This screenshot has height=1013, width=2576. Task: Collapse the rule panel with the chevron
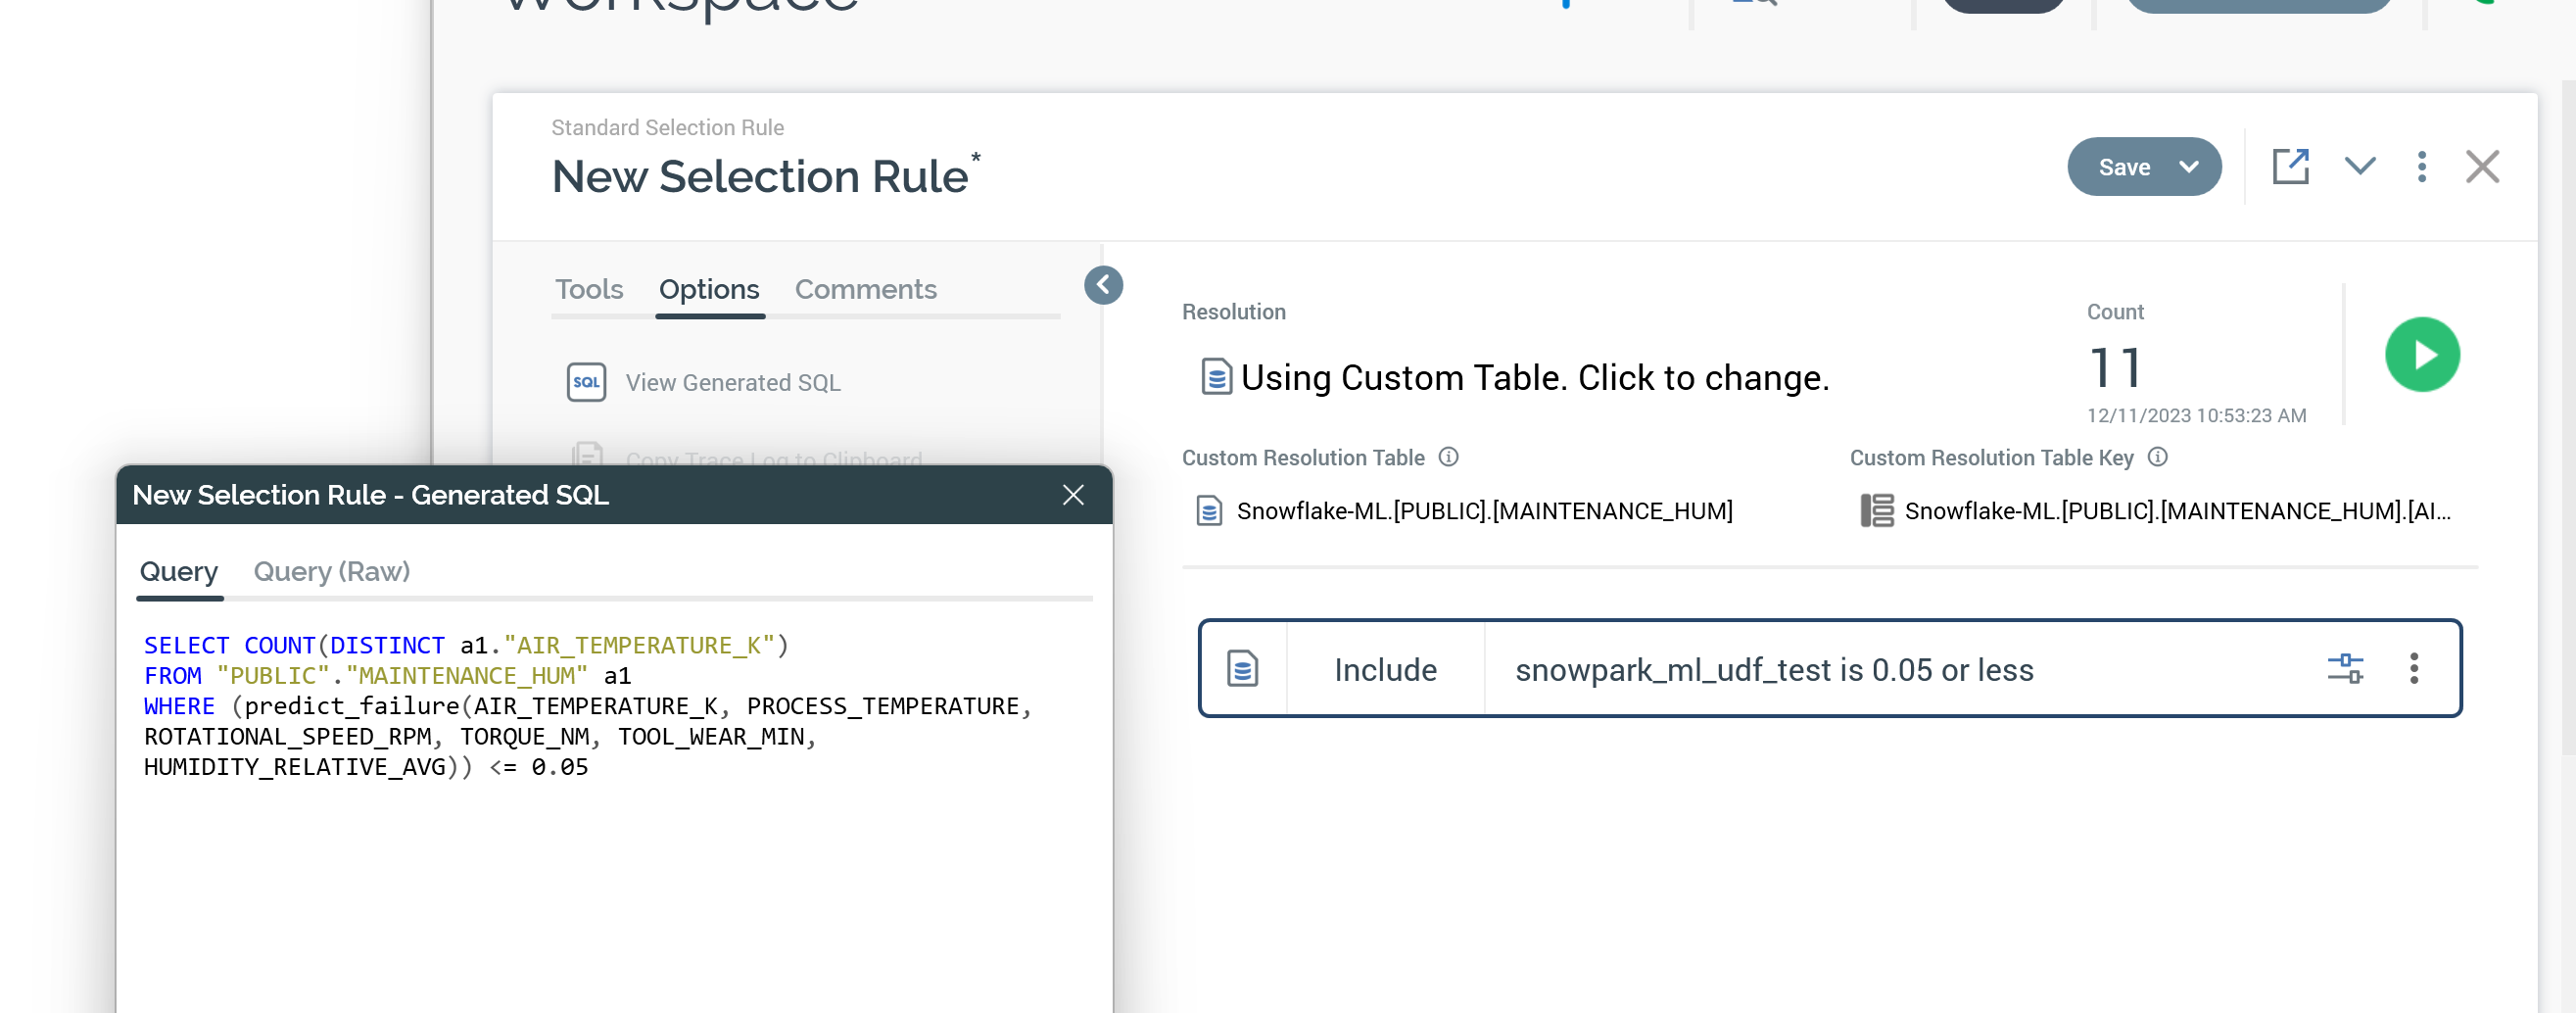coord(2359,167)
